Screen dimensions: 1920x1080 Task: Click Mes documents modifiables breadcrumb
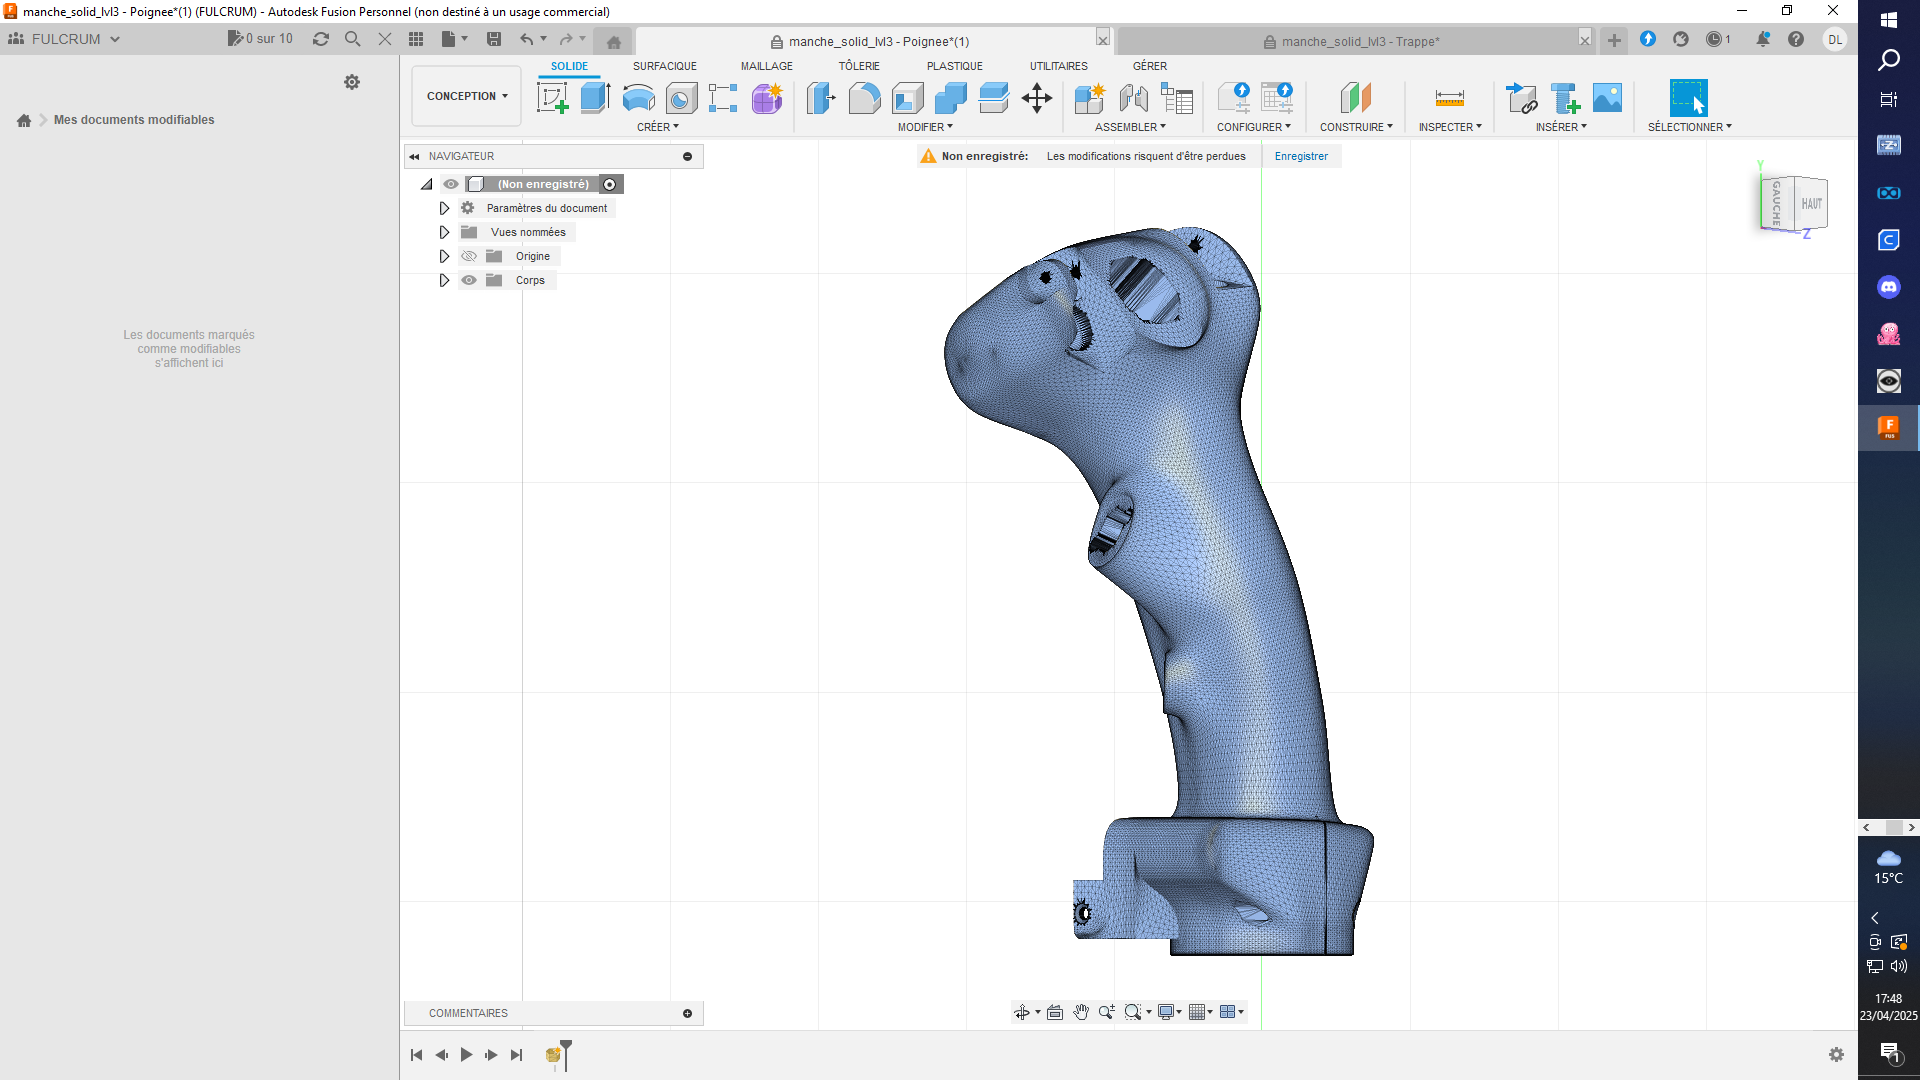tap(134, 120)
